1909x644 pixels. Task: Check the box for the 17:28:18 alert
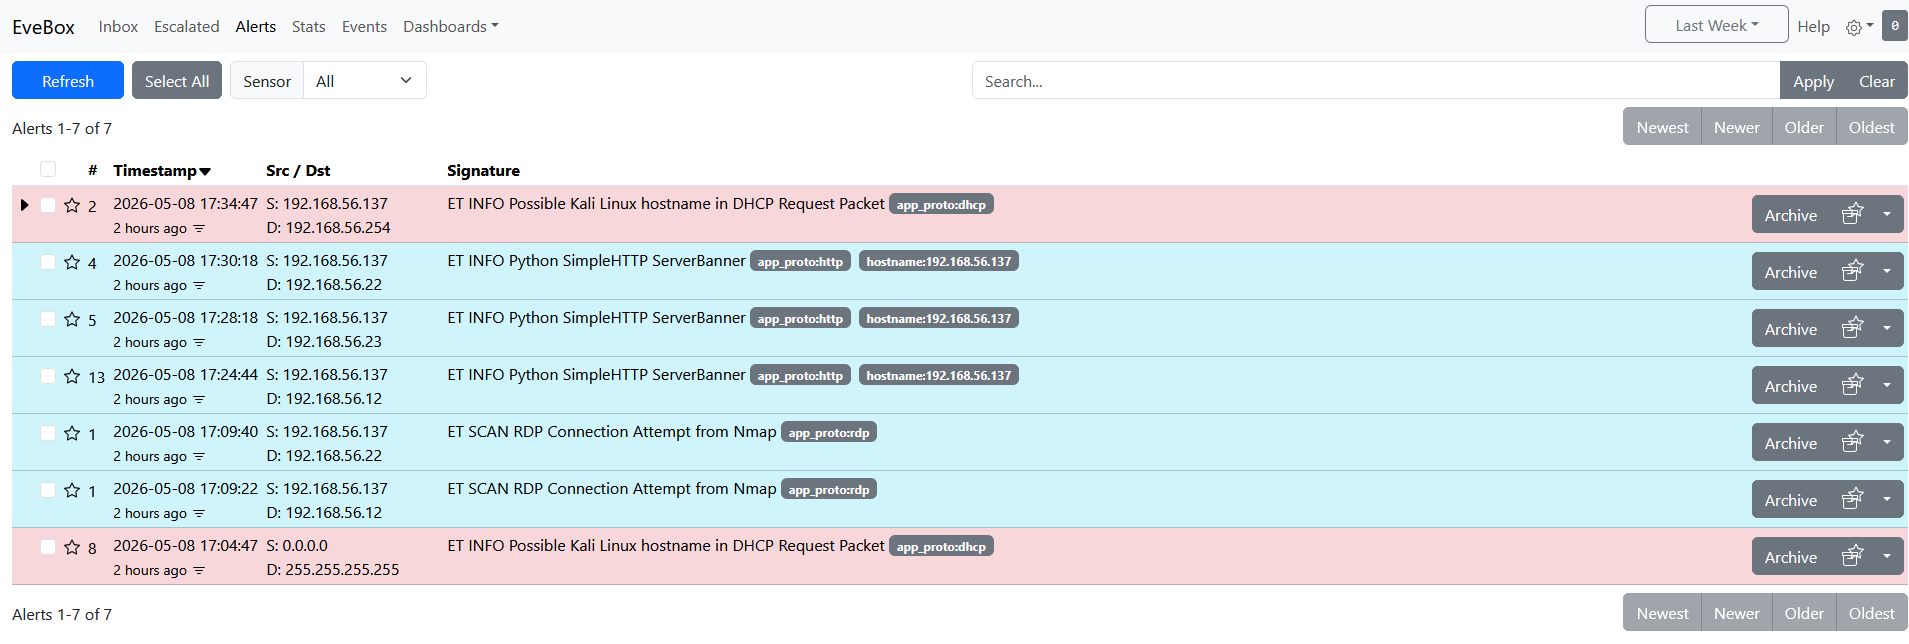point(48,319)
